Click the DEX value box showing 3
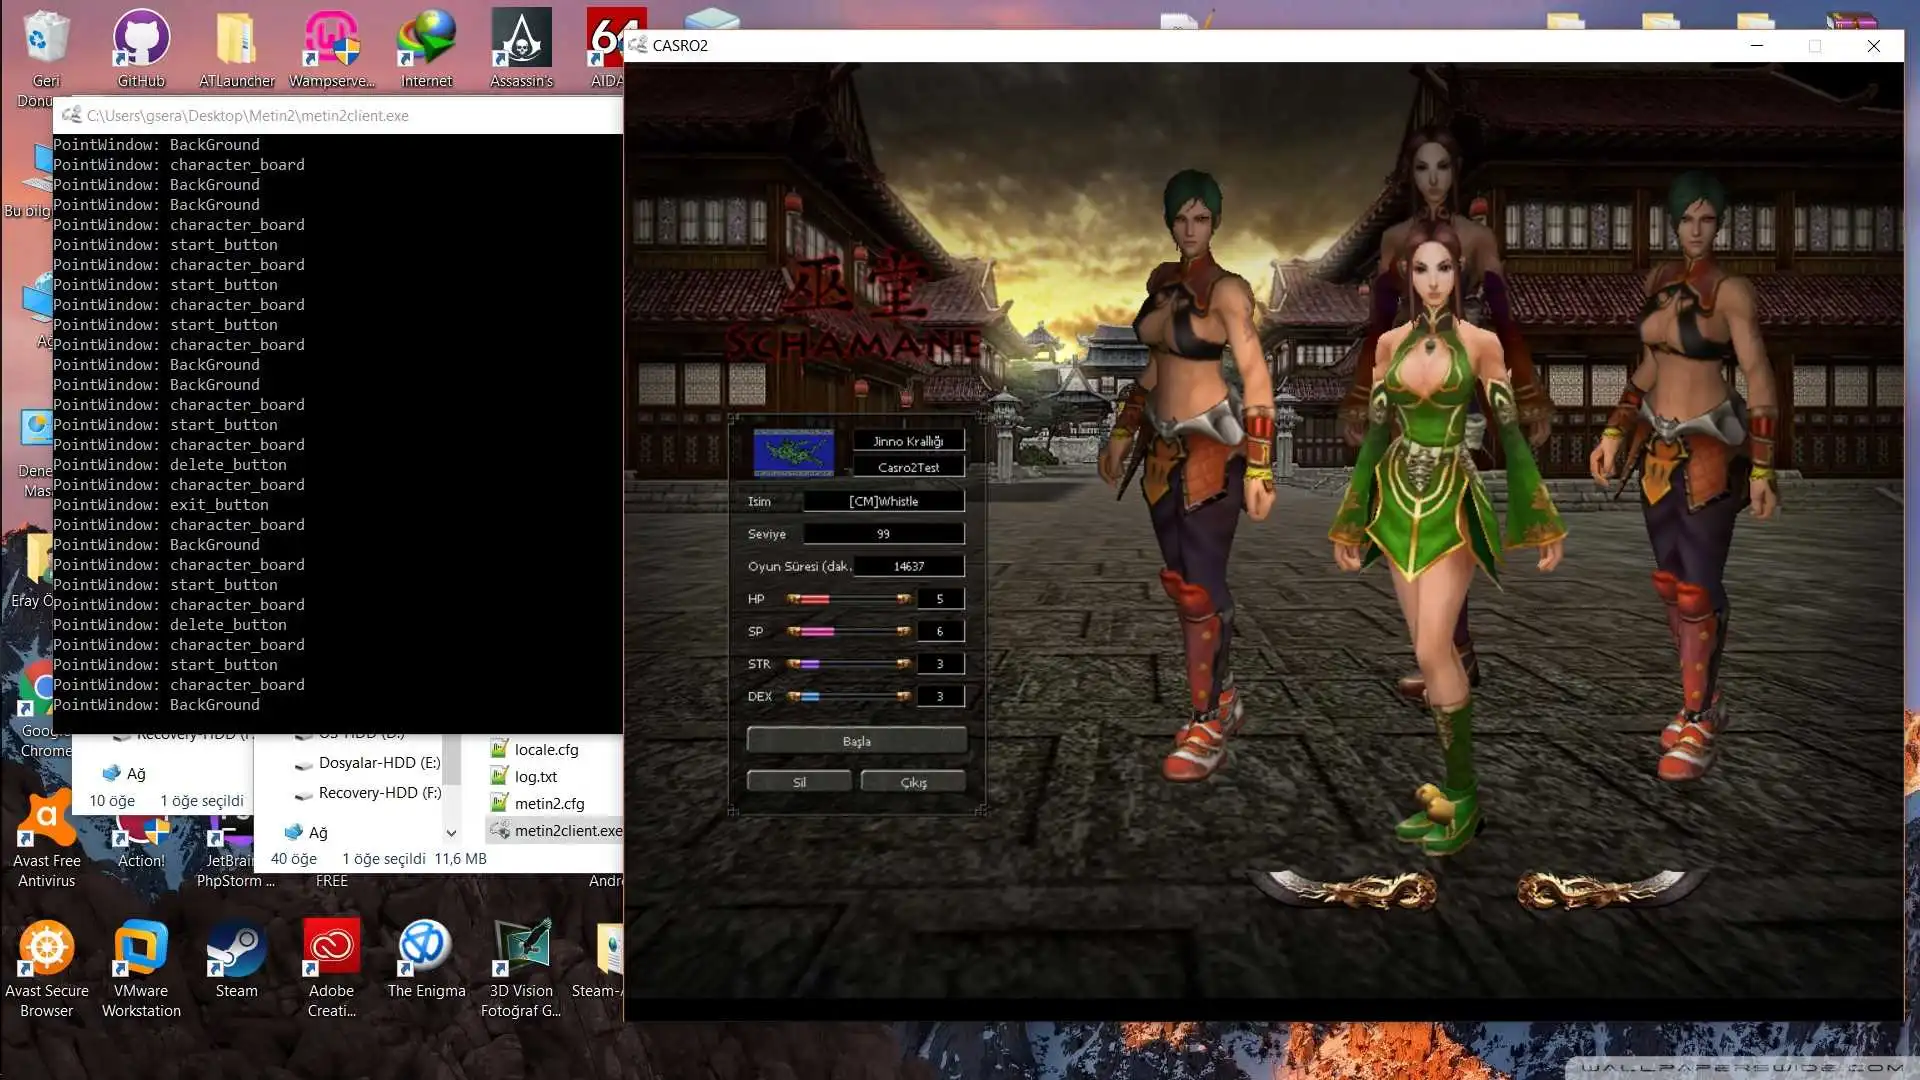This screenshot has height=1080, width=1920. pyautogui.click(x=940, y=696)
